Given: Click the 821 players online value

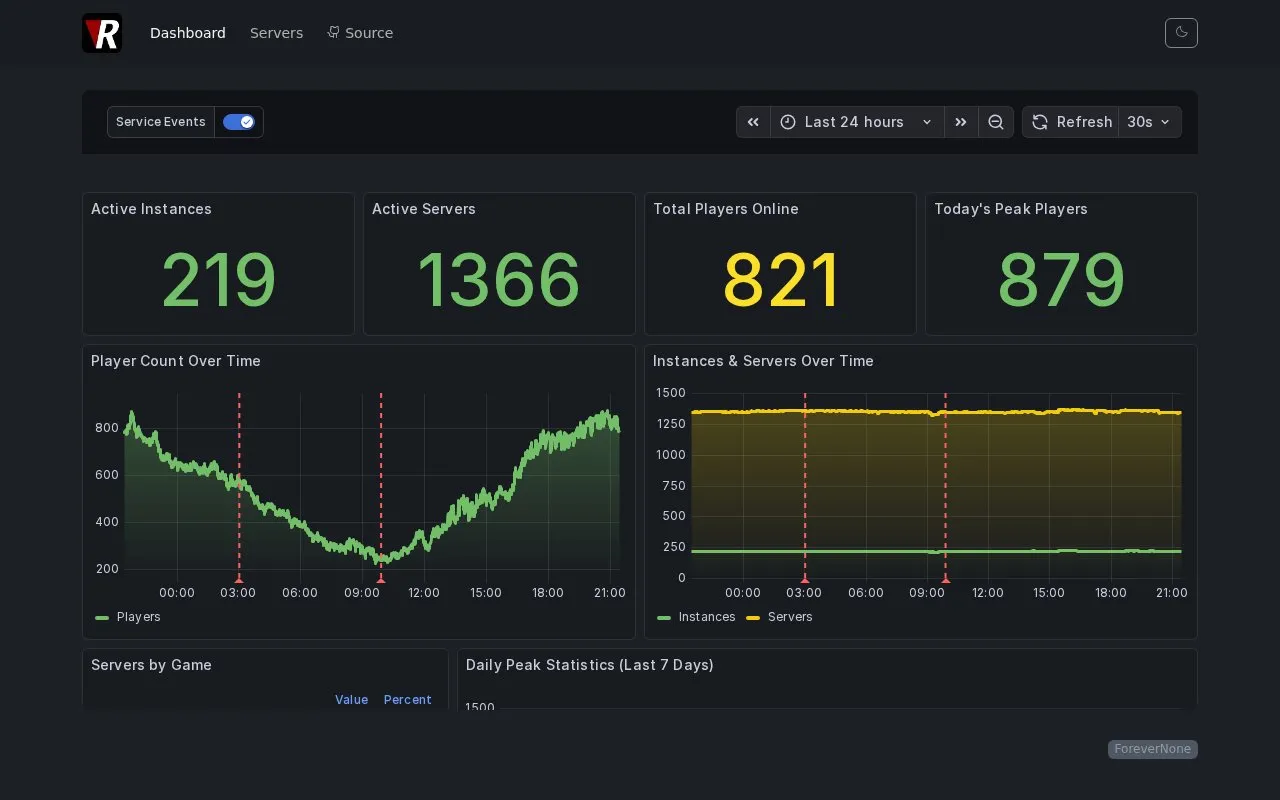Looking at the screenshot, I should pos(781,281).
